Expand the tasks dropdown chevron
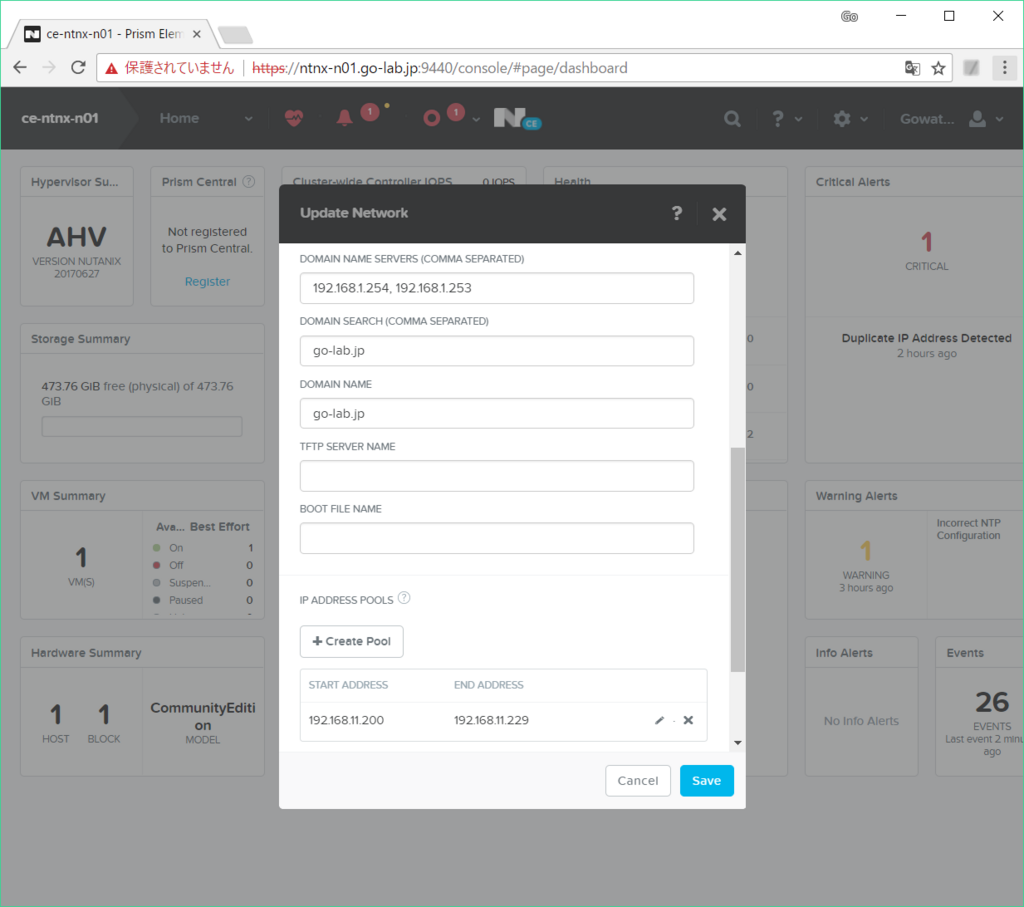Screen dimensions: 1024x907 point(476,119)
